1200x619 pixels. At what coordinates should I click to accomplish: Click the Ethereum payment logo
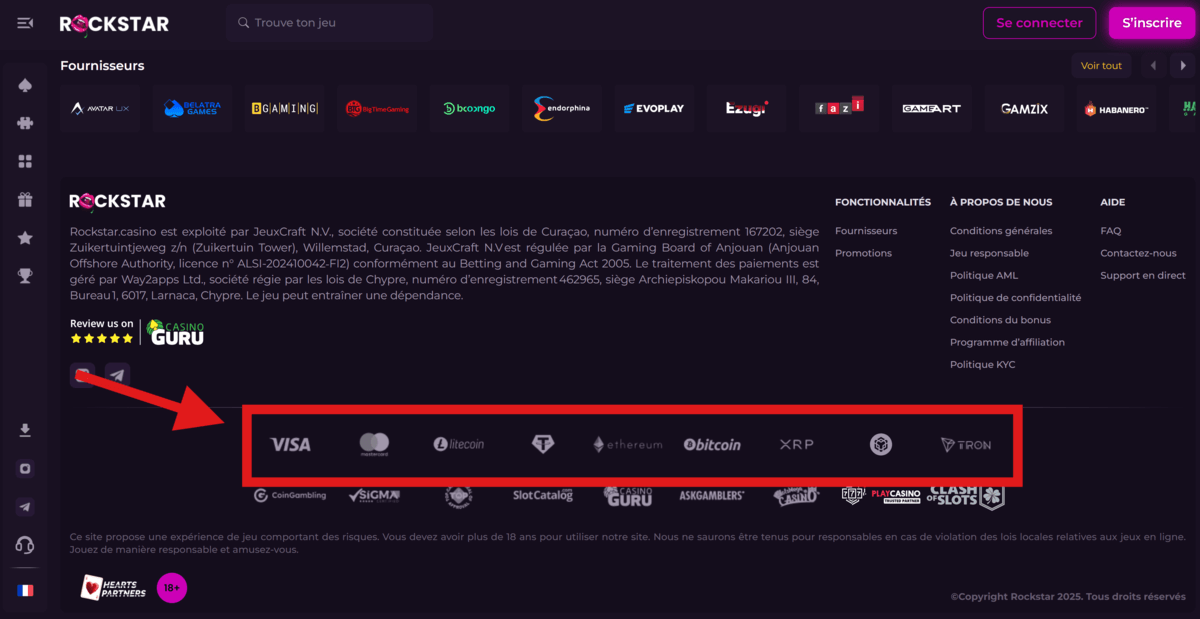pyautogui.click(x=628, y=444)
